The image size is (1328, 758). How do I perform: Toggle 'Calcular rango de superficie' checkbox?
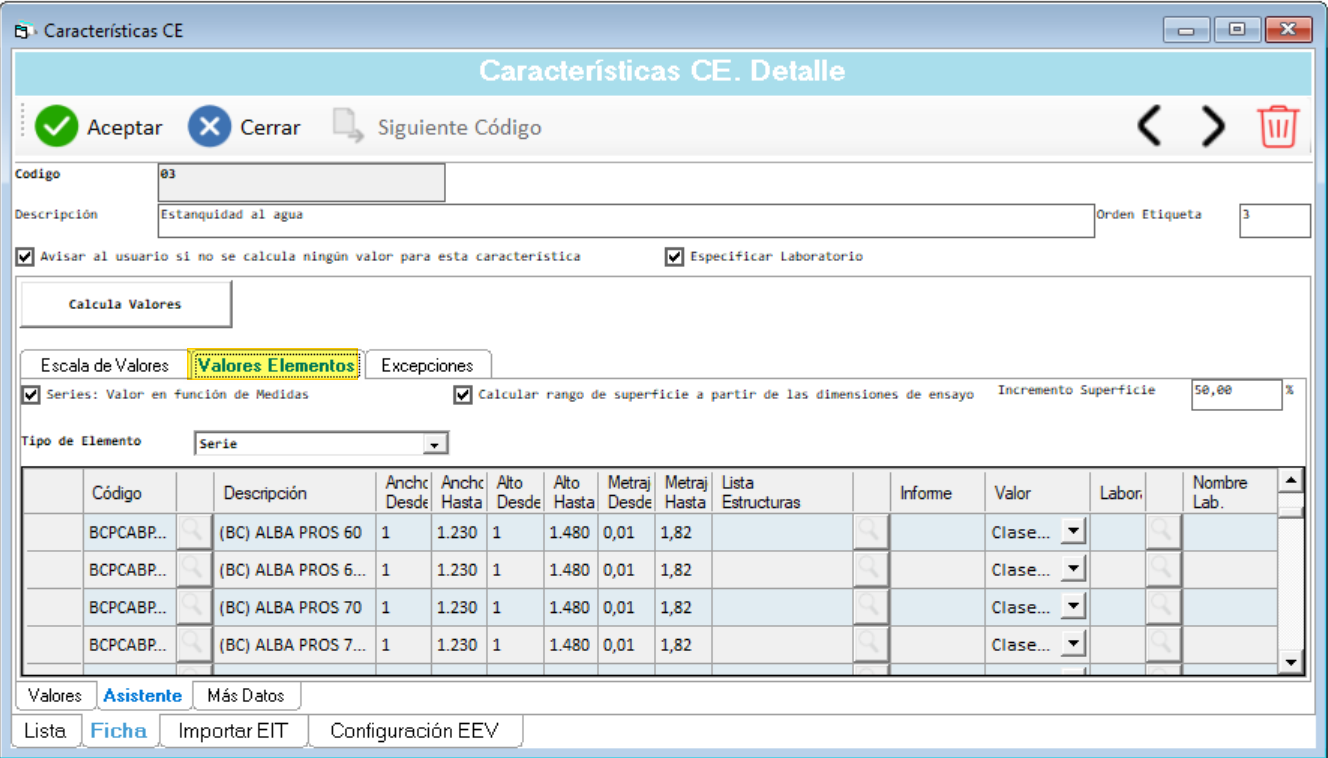pos(463,395)
